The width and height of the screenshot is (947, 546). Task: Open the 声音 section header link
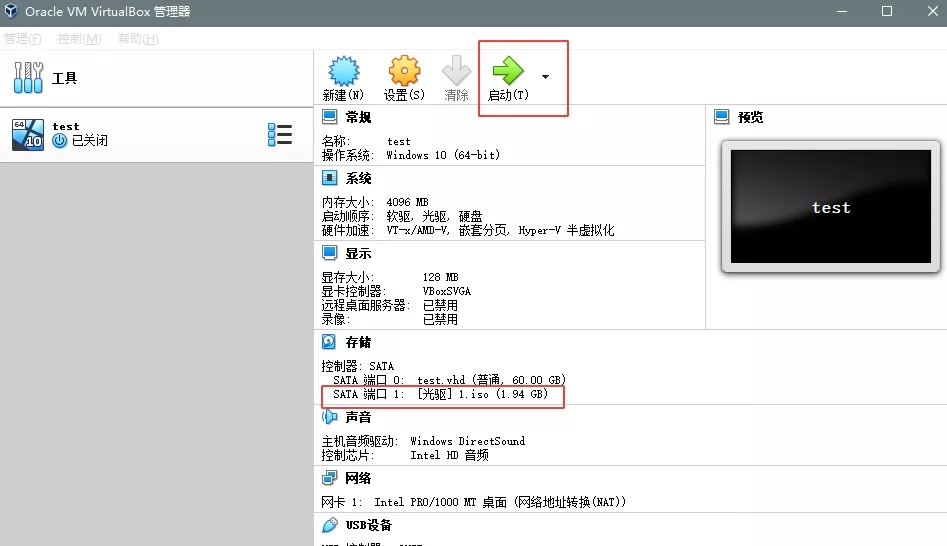pyautogui.click(x=358, y=417)
